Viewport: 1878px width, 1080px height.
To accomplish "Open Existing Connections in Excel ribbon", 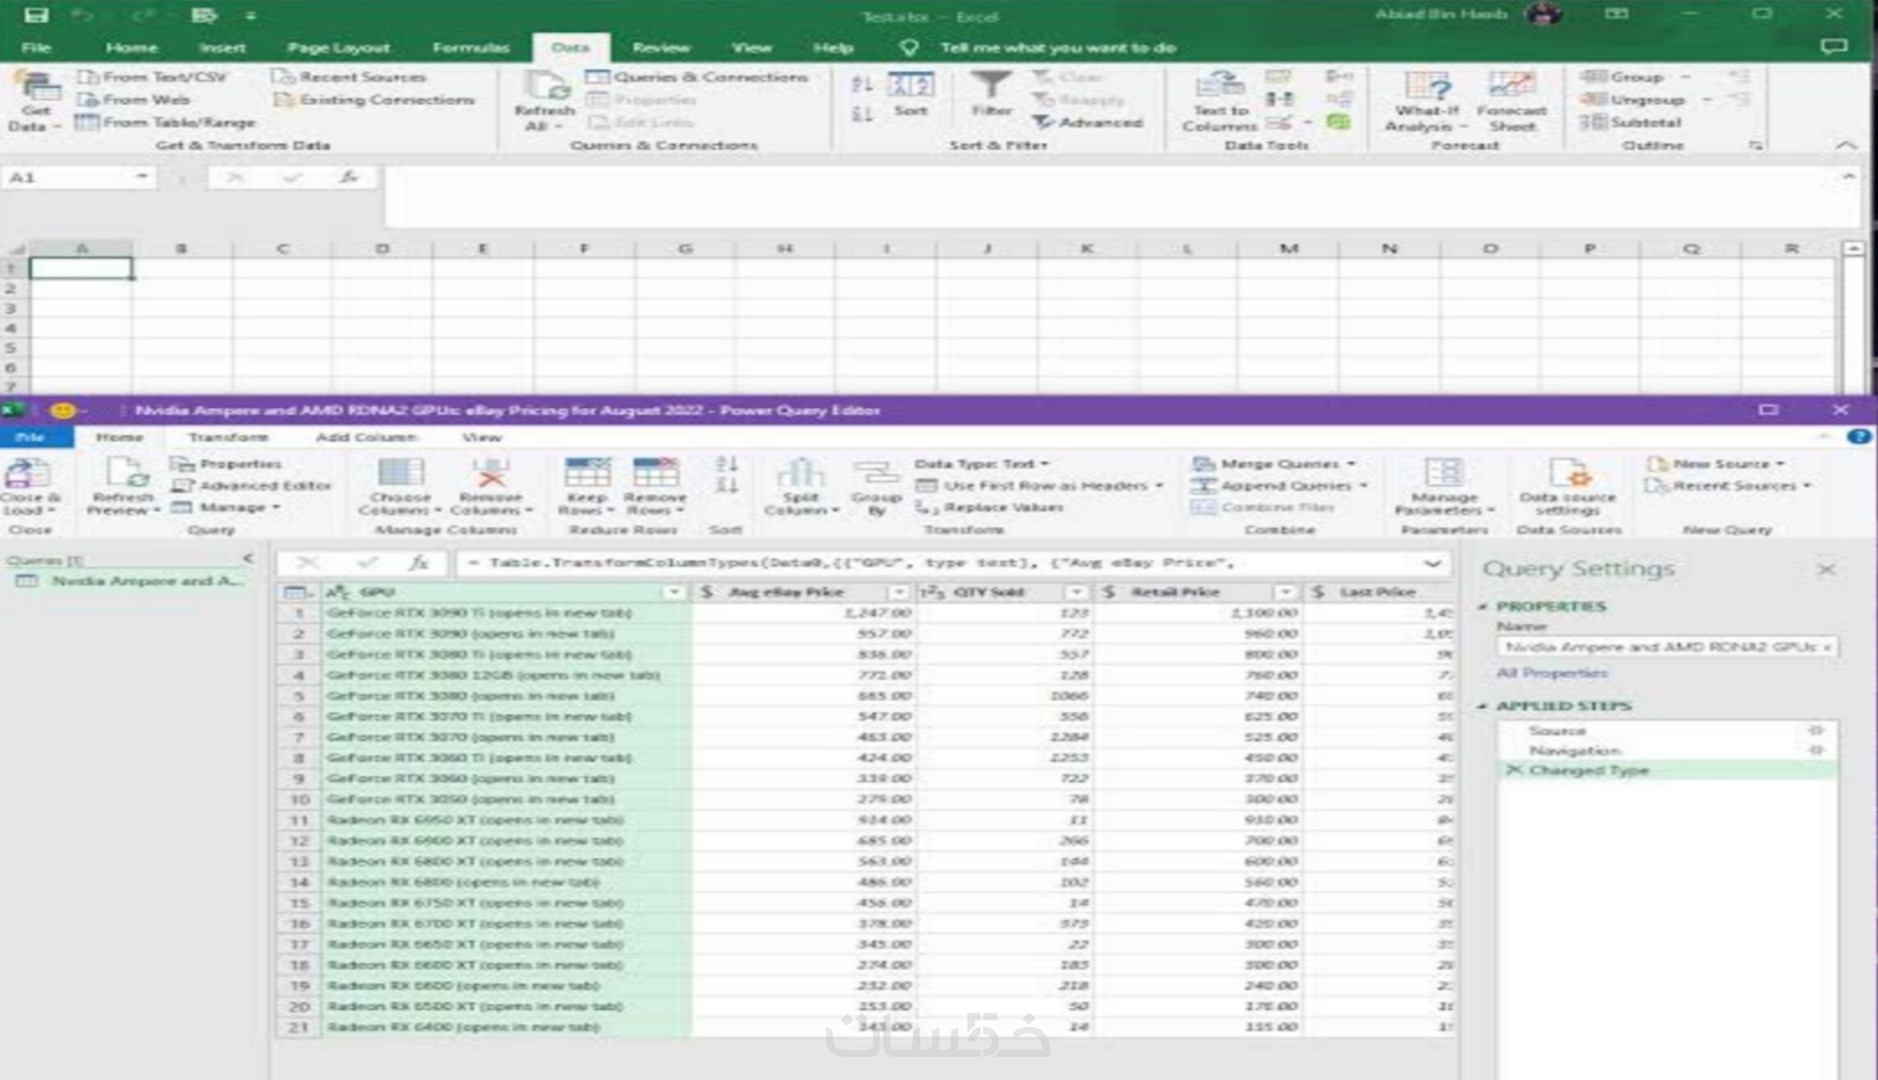I will click(375, 100).
